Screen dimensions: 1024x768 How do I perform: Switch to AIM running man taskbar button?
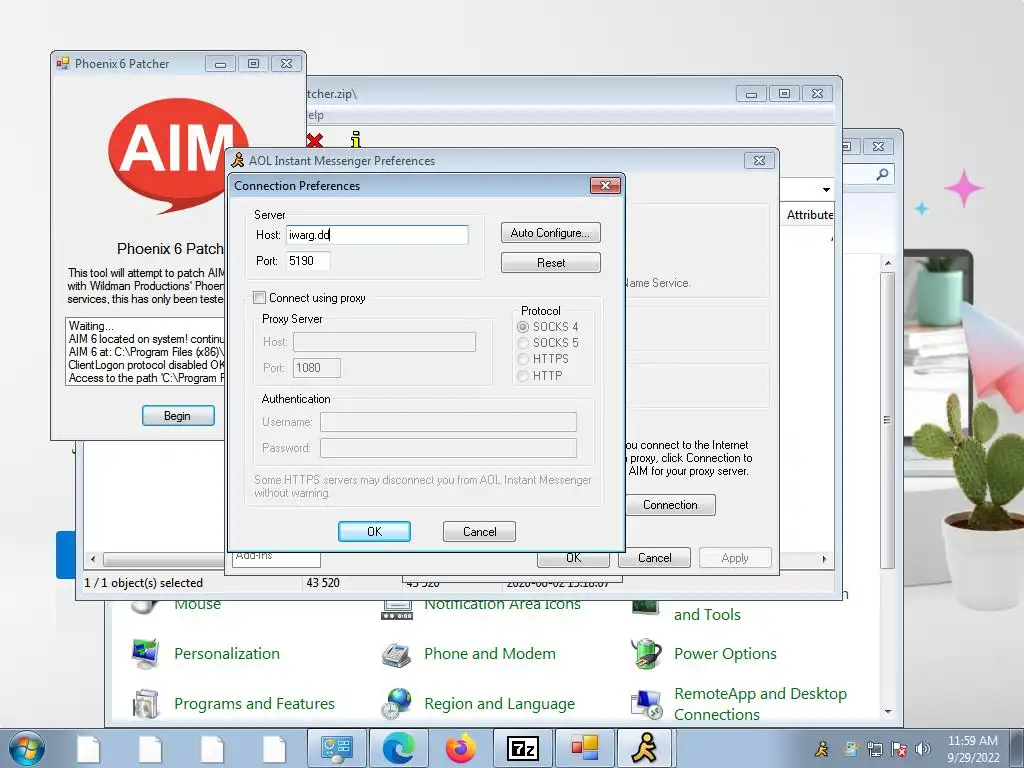647,748
